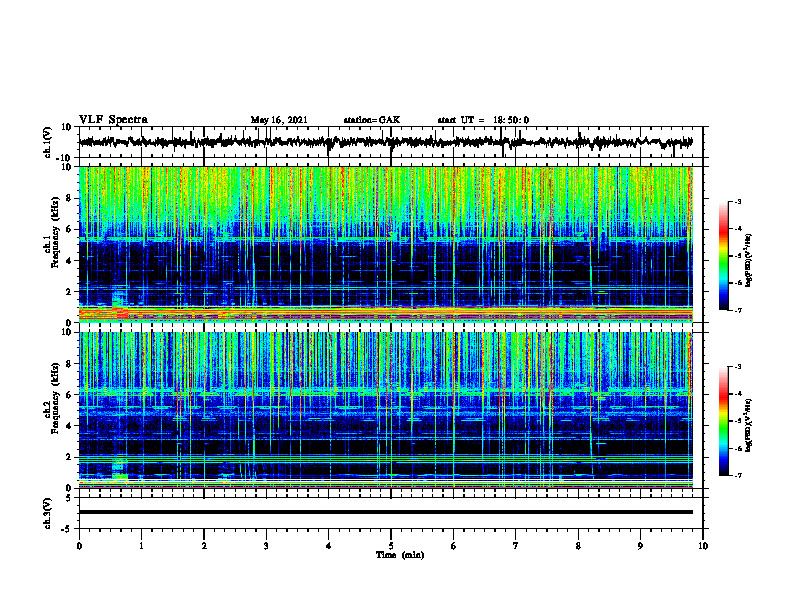Click the "ch.1(V)" waveform axis label
792x612 pixels.
tap(48, 142)
